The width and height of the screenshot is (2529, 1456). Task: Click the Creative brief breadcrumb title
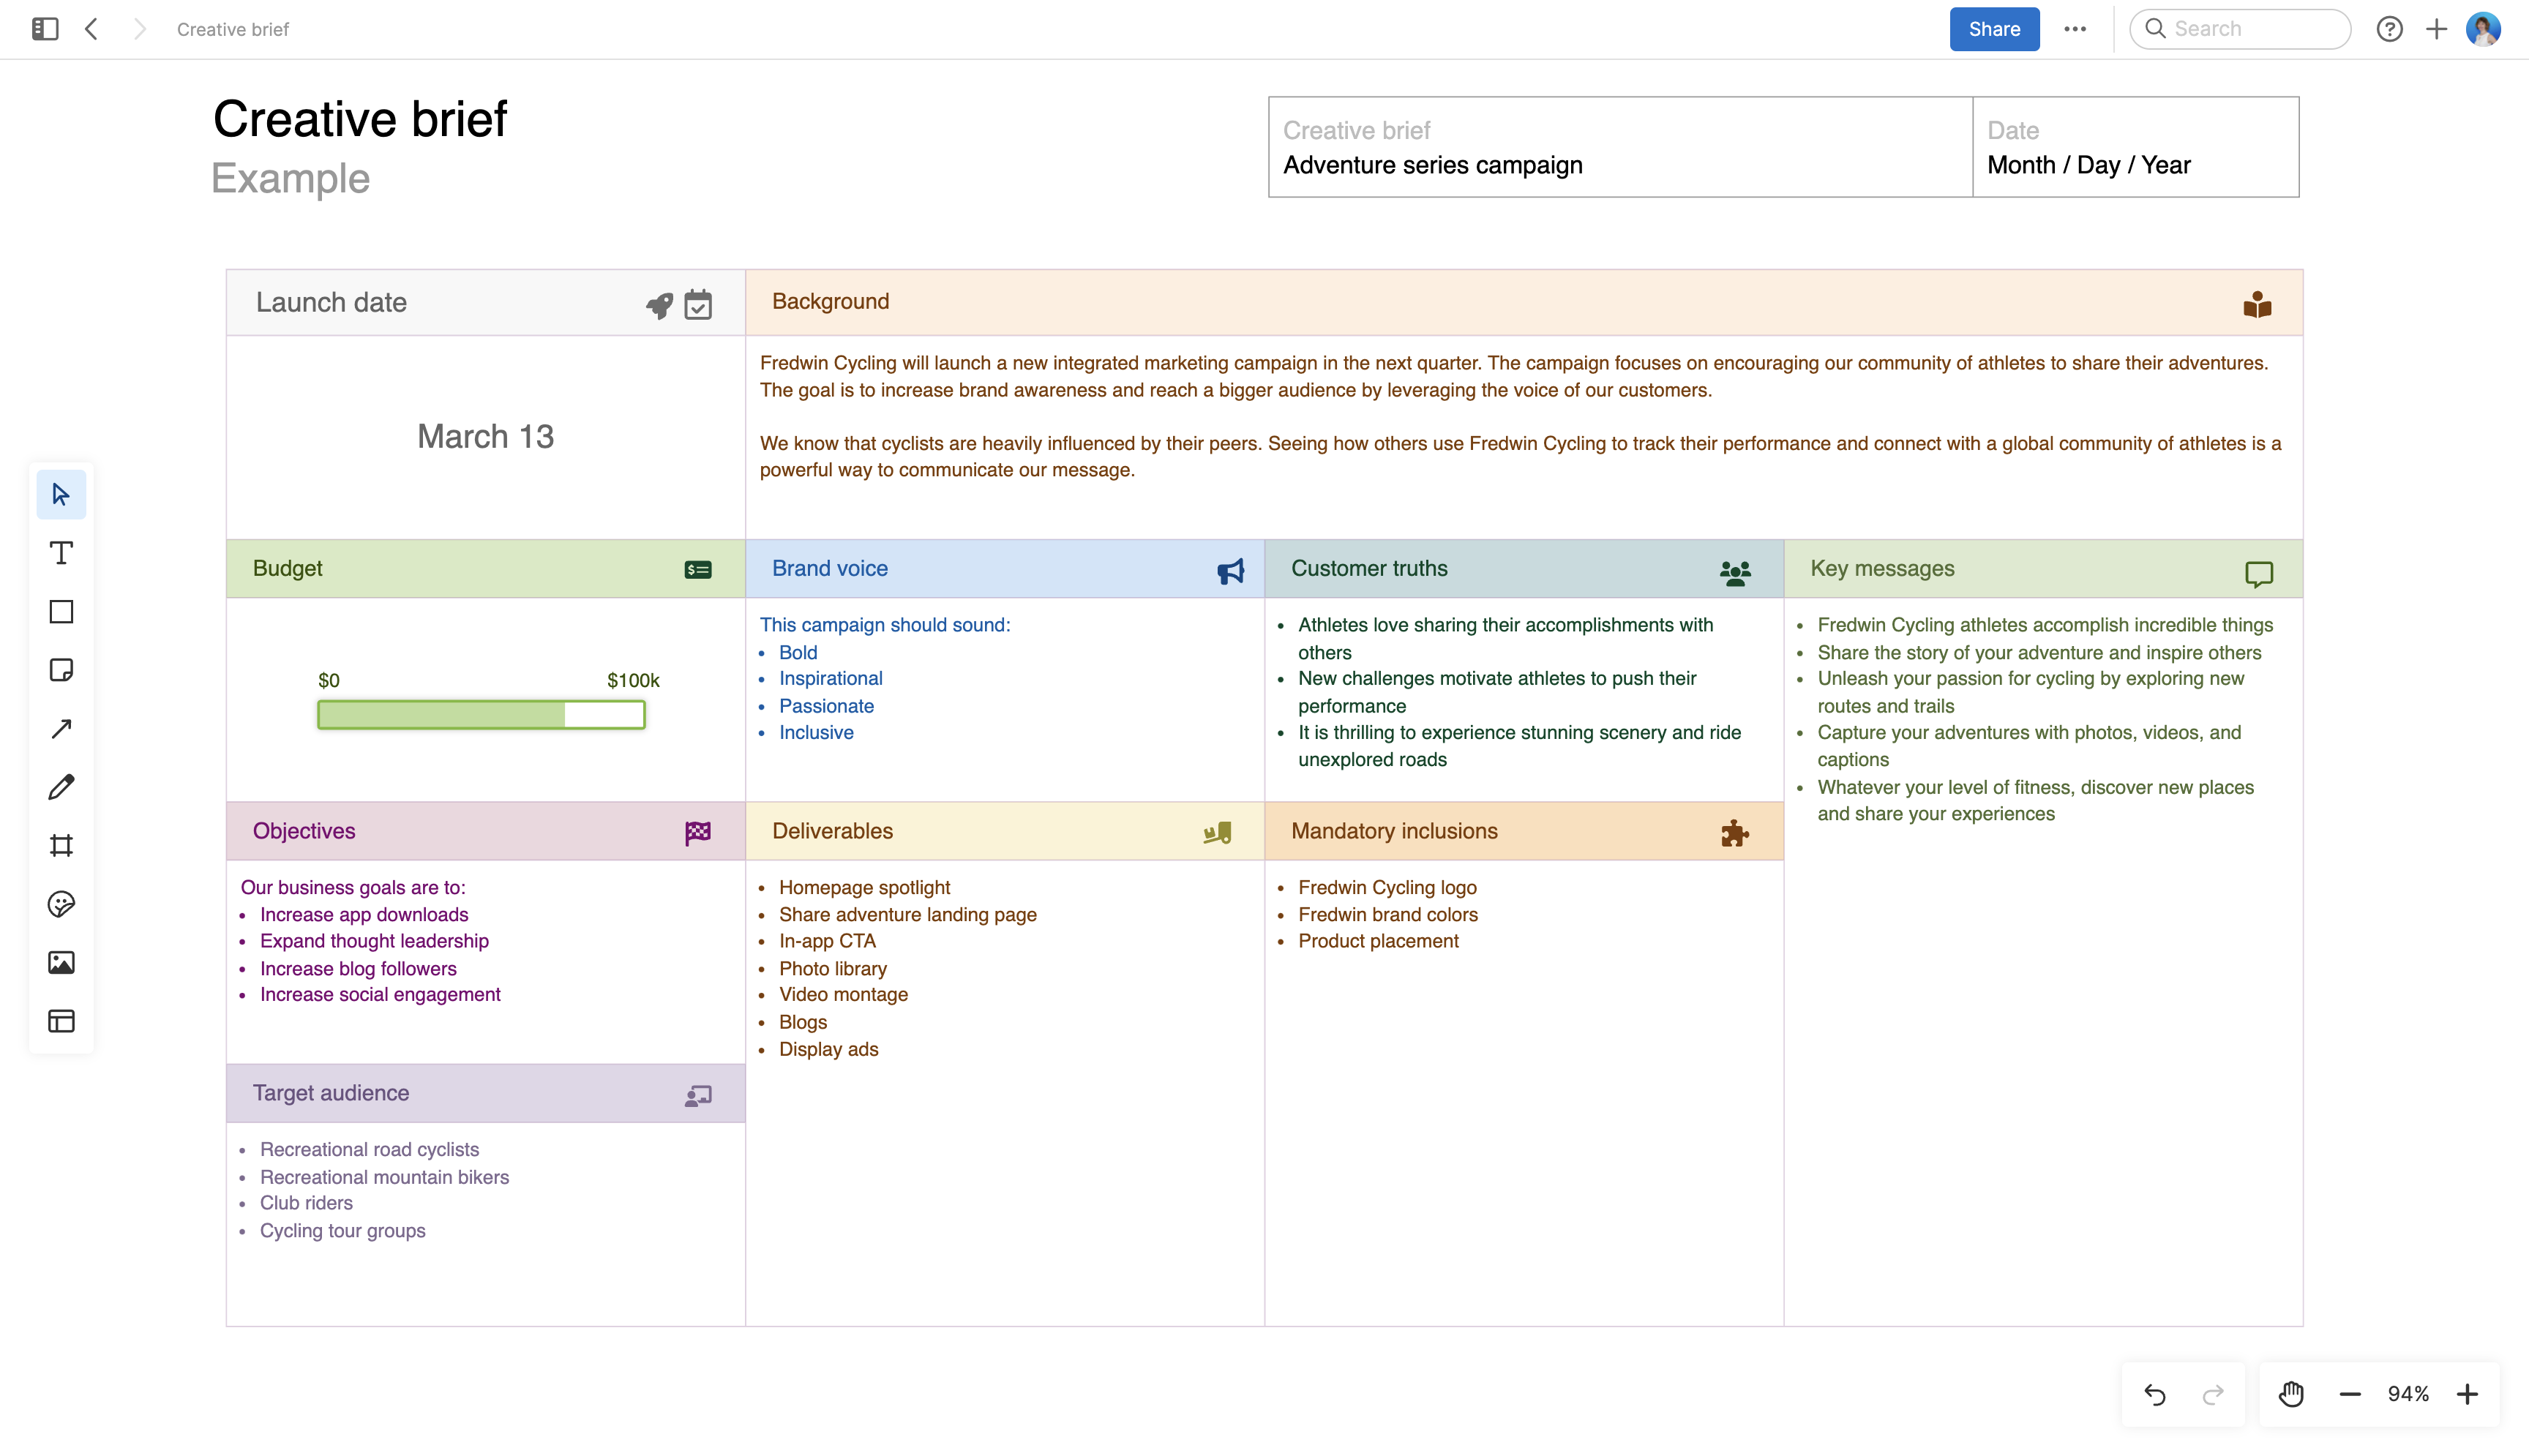[232, 29]
